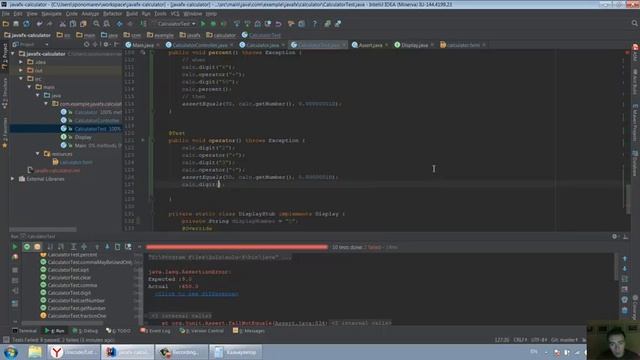
Task: Expand External Libraries node
Action: (x=13, y=179)
